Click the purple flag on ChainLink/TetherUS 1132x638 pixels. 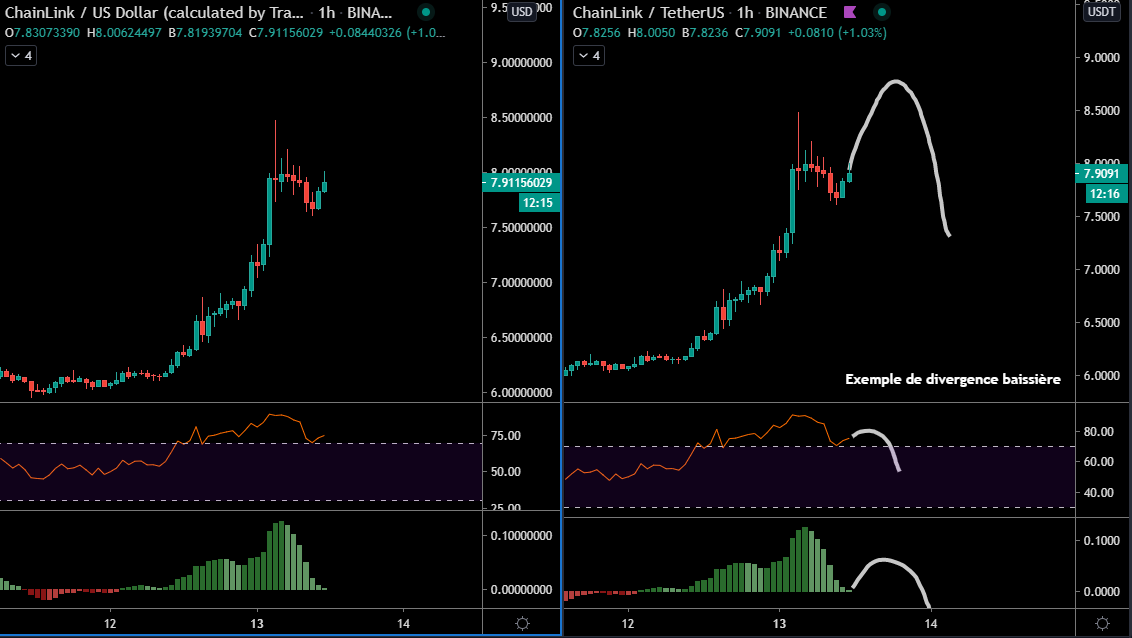[x=849, y=13]
